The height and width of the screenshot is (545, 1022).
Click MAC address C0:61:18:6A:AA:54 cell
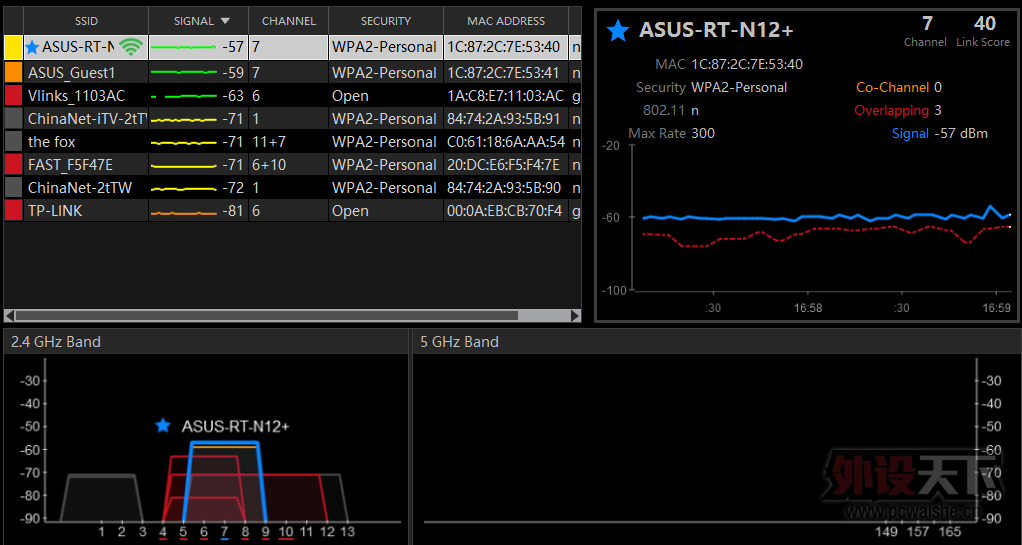(x=506, y=141)
